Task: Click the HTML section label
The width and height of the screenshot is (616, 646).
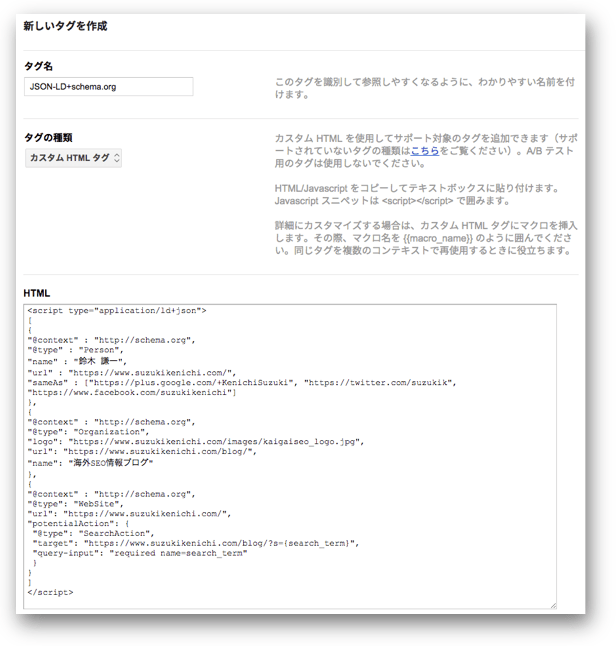Action: (x=37, y=293)
